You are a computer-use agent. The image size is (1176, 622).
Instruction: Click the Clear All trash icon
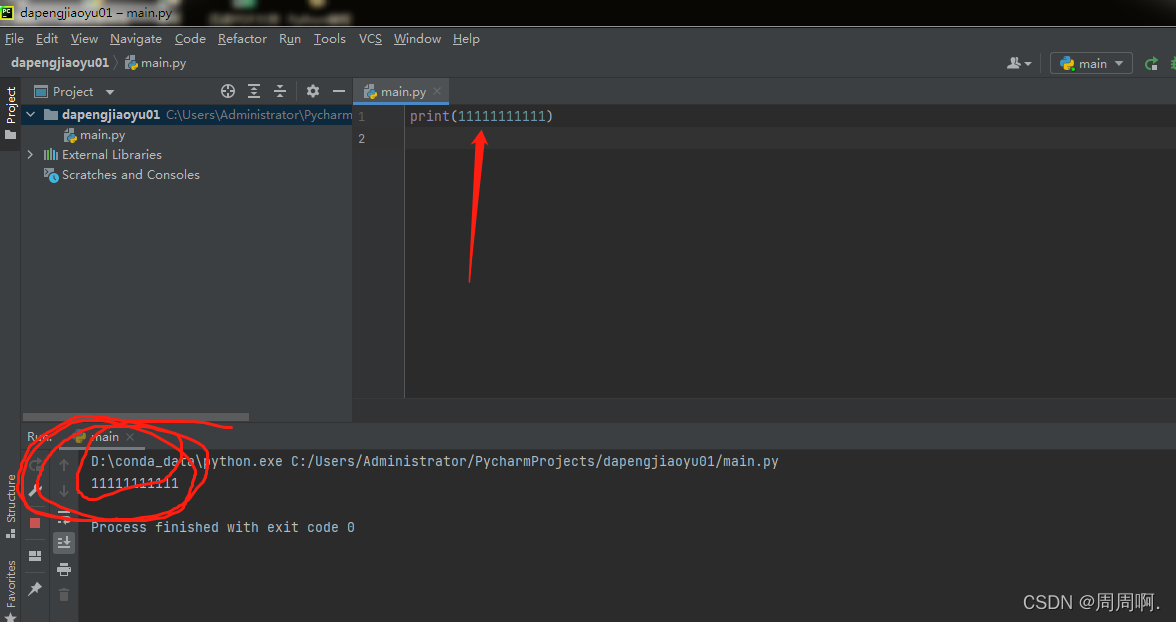click(x=64, y=595)
